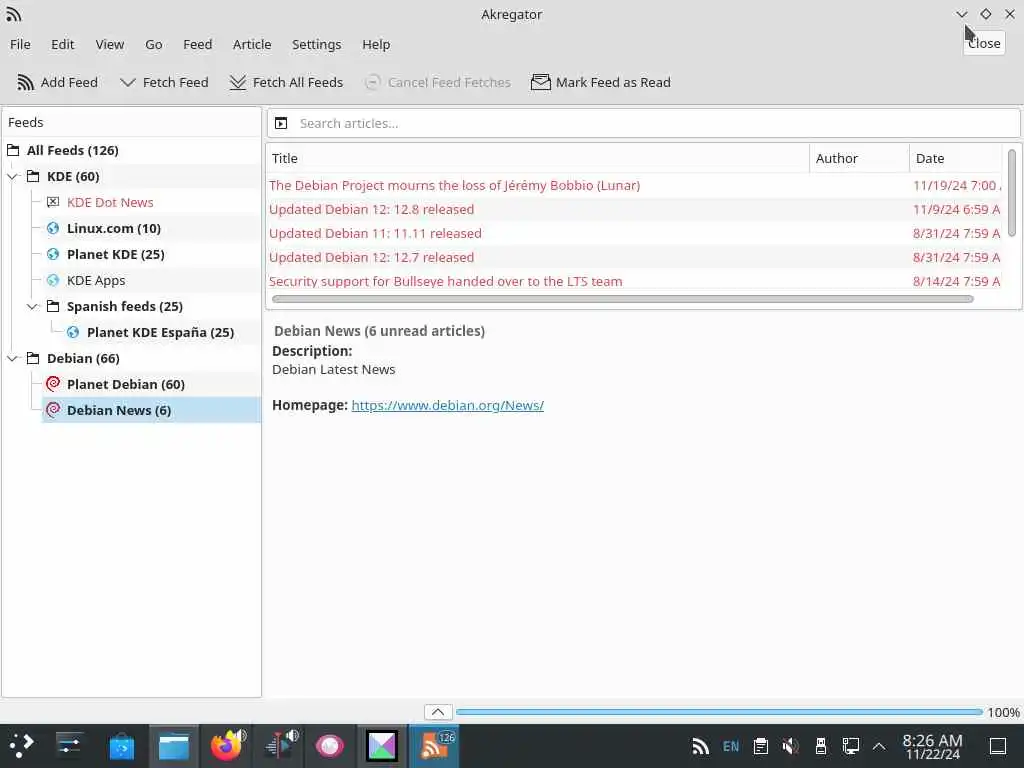Switch to Firefox in the taskbar

(227, 746)
